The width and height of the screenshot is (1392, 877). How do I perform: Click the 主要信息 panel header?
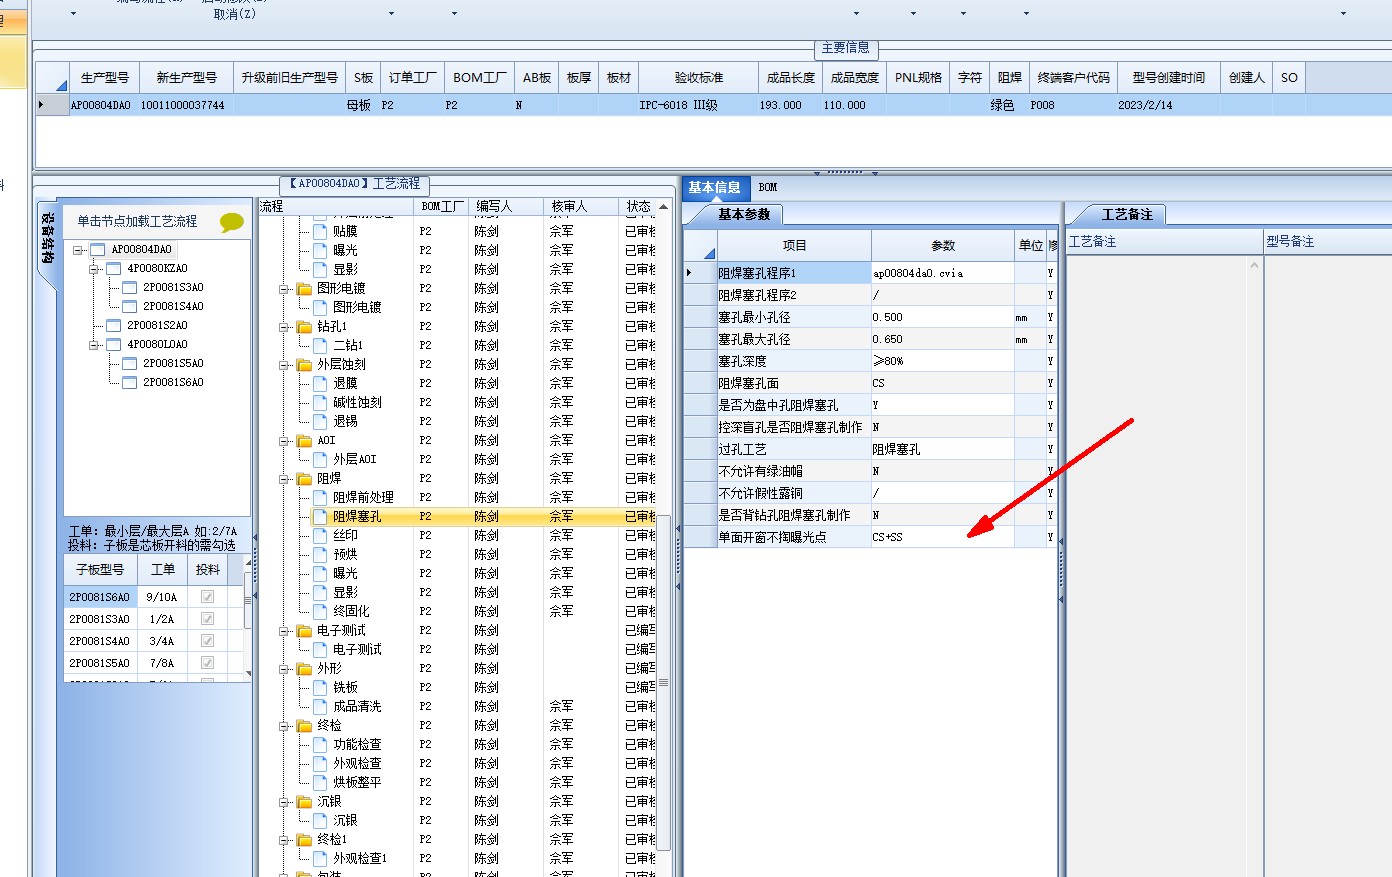(x=846, y=48)
